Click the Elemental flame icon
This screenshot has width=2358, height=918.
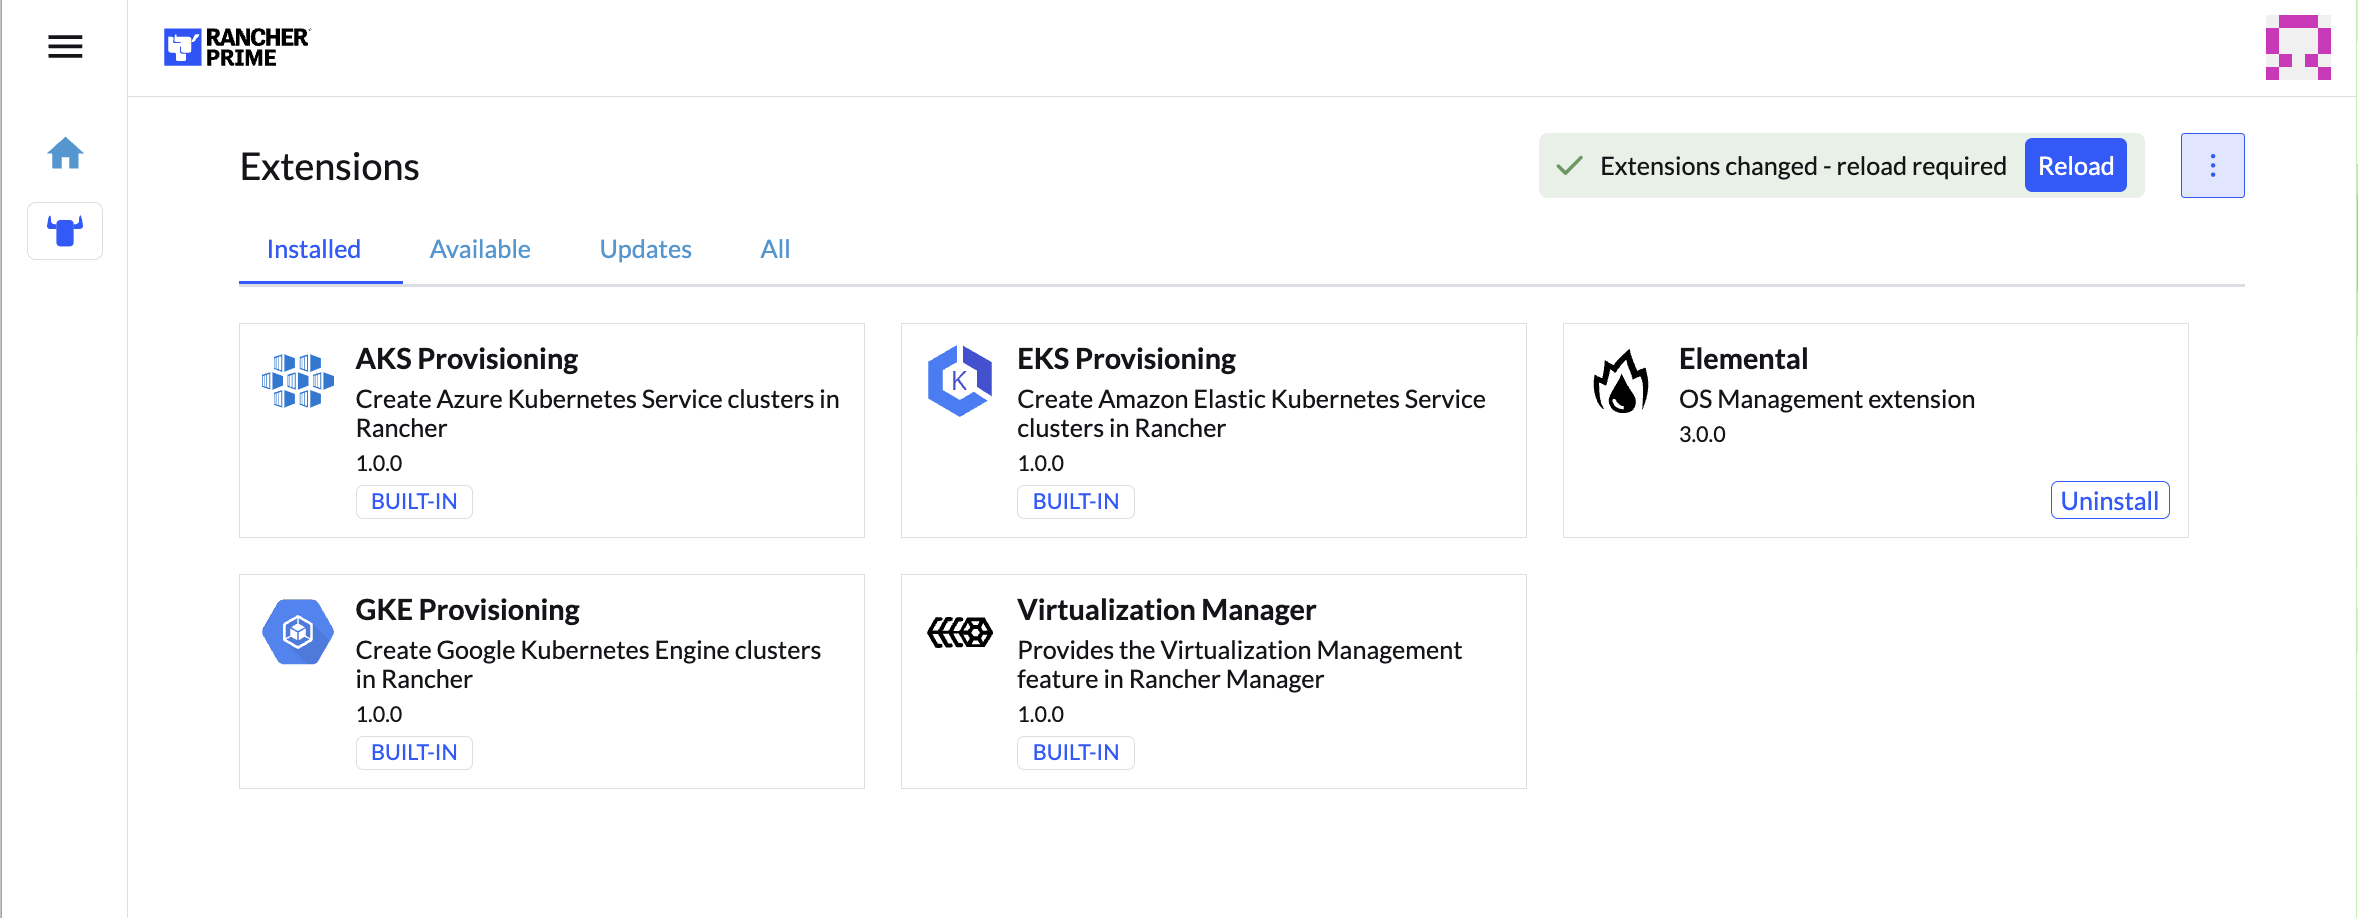click(1620, 381)
